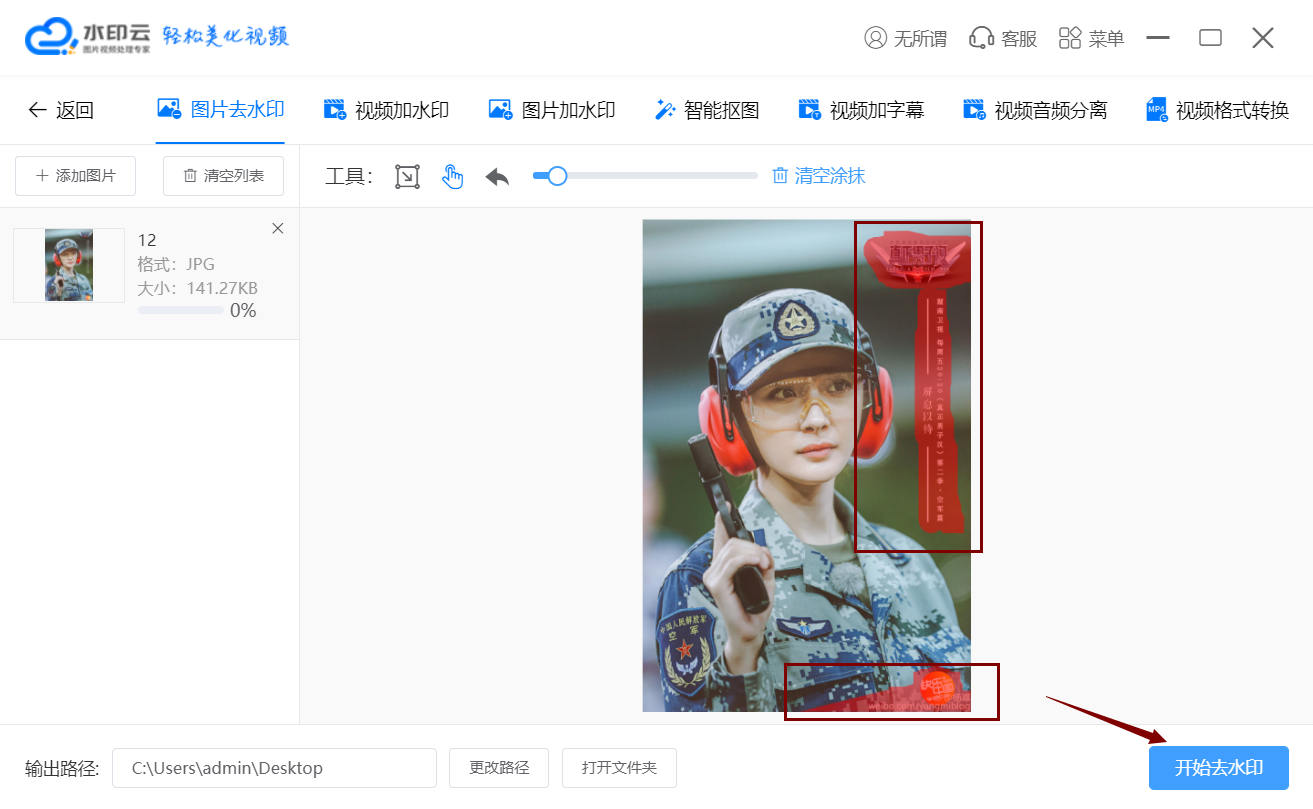Click 打开文件夹 button
The width and height of the screenshot is (1313, 809).
click(620, 768)
